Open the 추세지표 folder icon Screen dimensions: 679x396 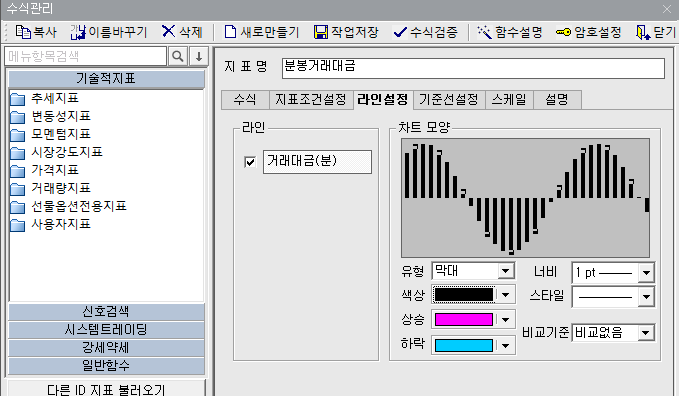(x=18, y=99)
